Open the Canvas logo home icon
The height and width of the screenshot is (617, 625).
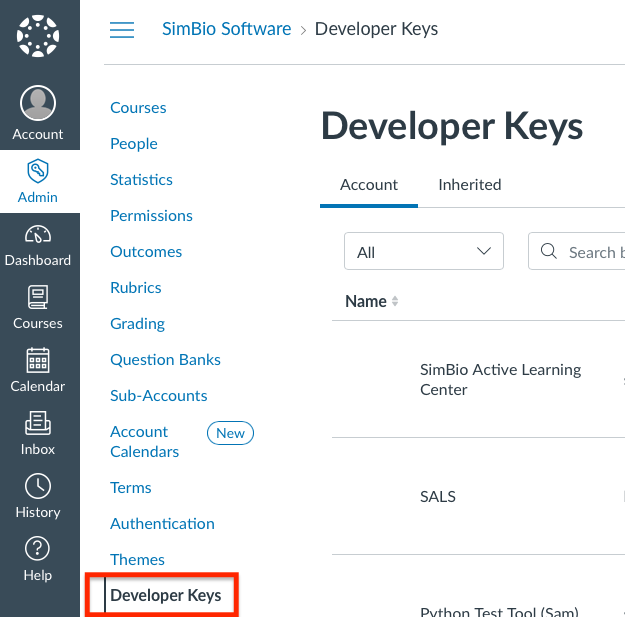point(38,36)
